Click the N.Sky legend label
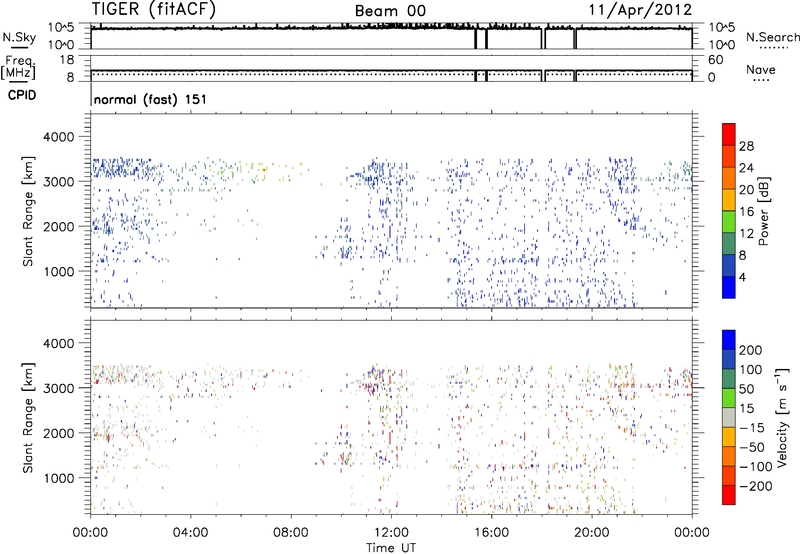Viewport: 800px width, 554px height. point(19,37)
